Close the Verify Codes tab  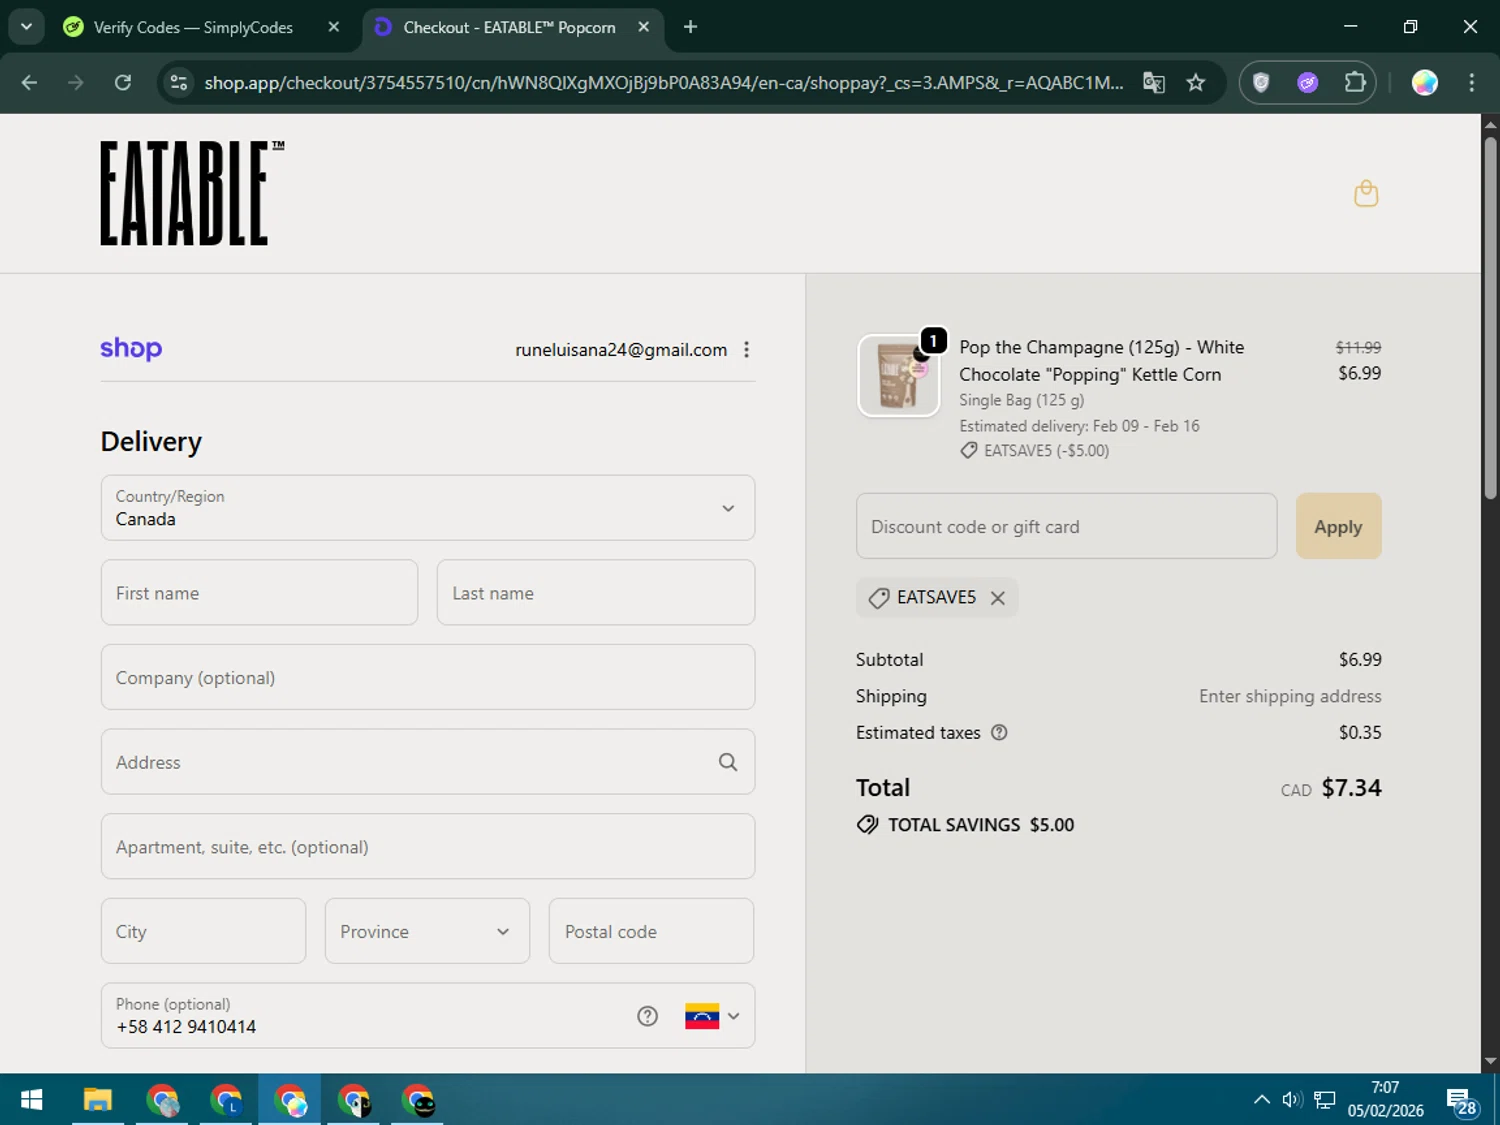click(x=334, y=27)
